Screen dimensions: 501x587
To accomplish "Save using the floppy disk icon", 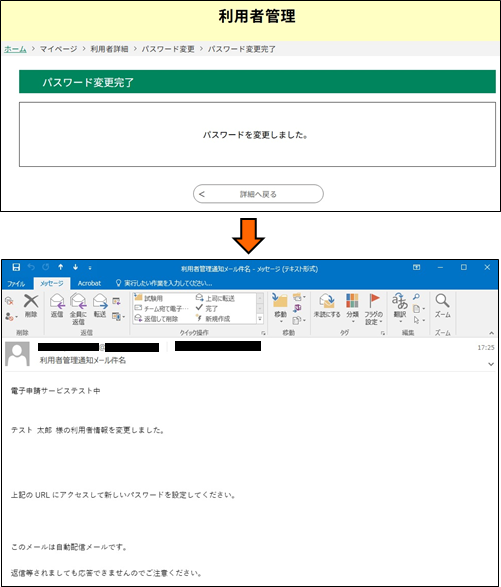I will click(x=16, y=267).
